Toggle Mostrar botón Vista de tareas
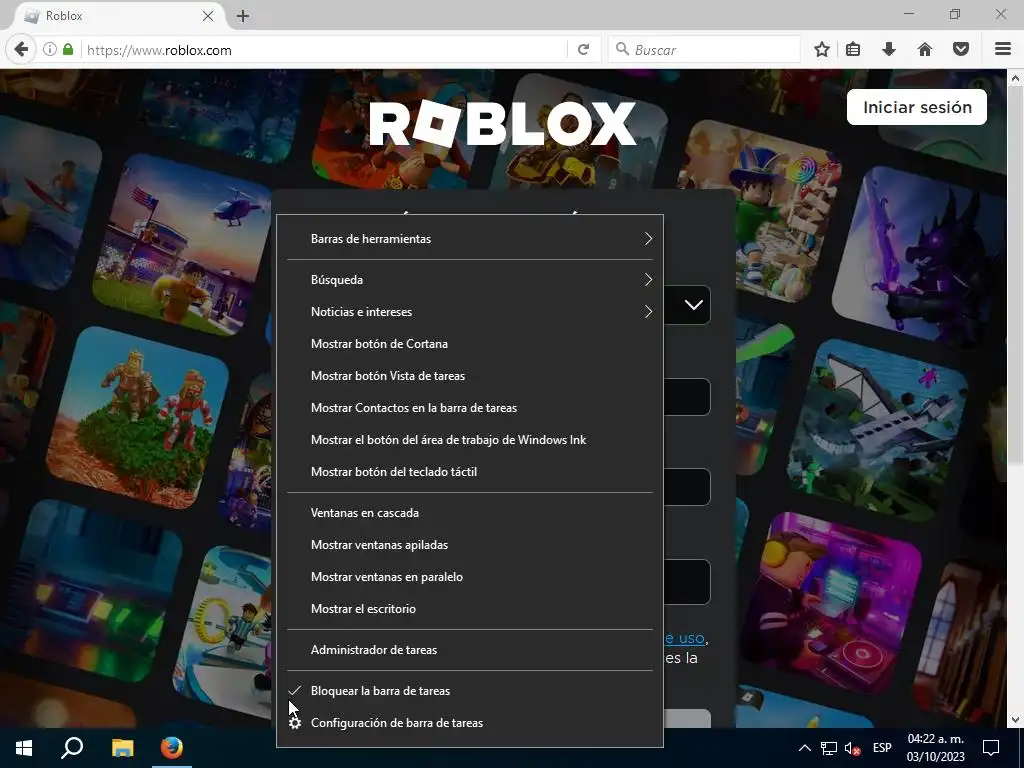The image size is (1024, 768). 470,376
